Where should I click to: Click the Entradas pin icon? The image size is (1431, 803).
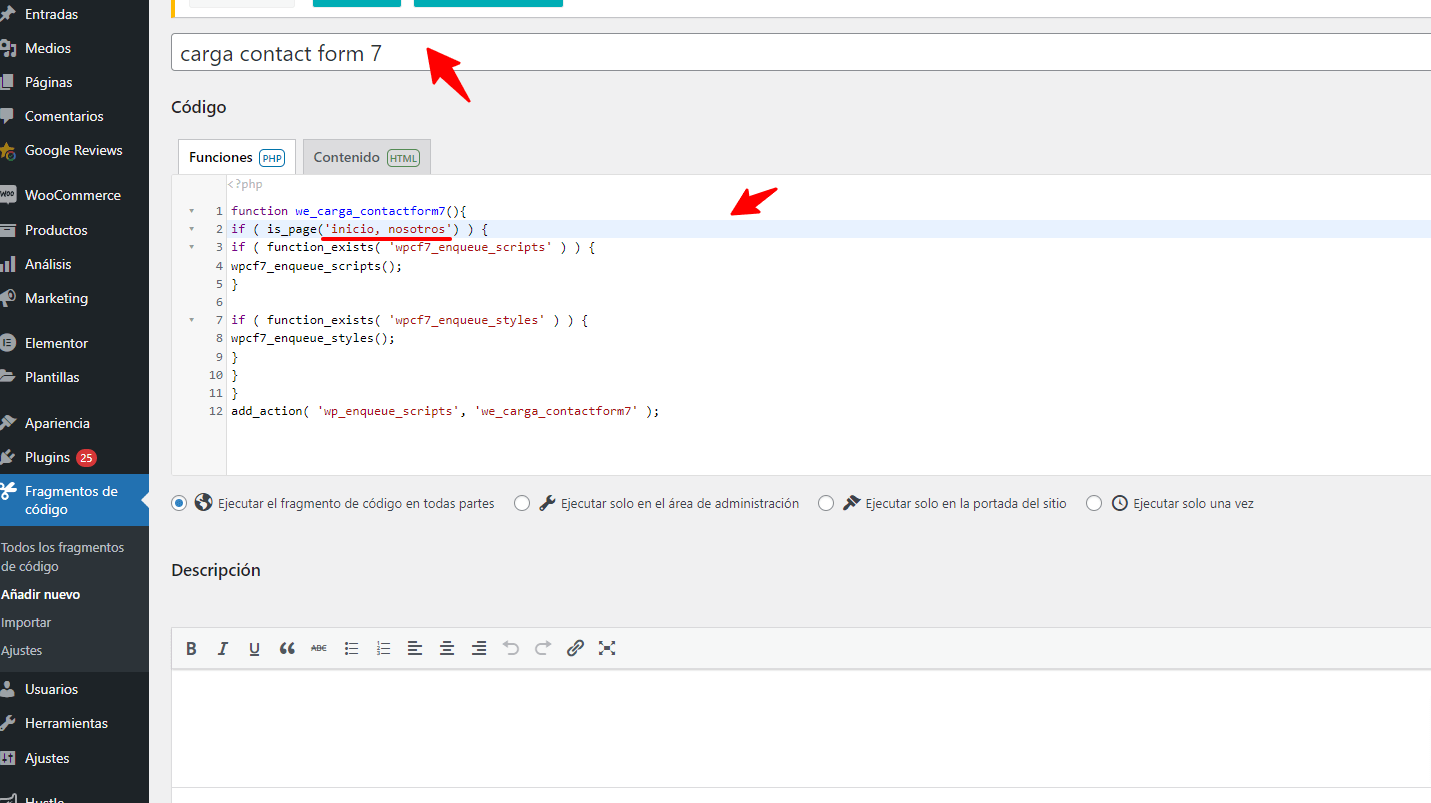[8, 15]
